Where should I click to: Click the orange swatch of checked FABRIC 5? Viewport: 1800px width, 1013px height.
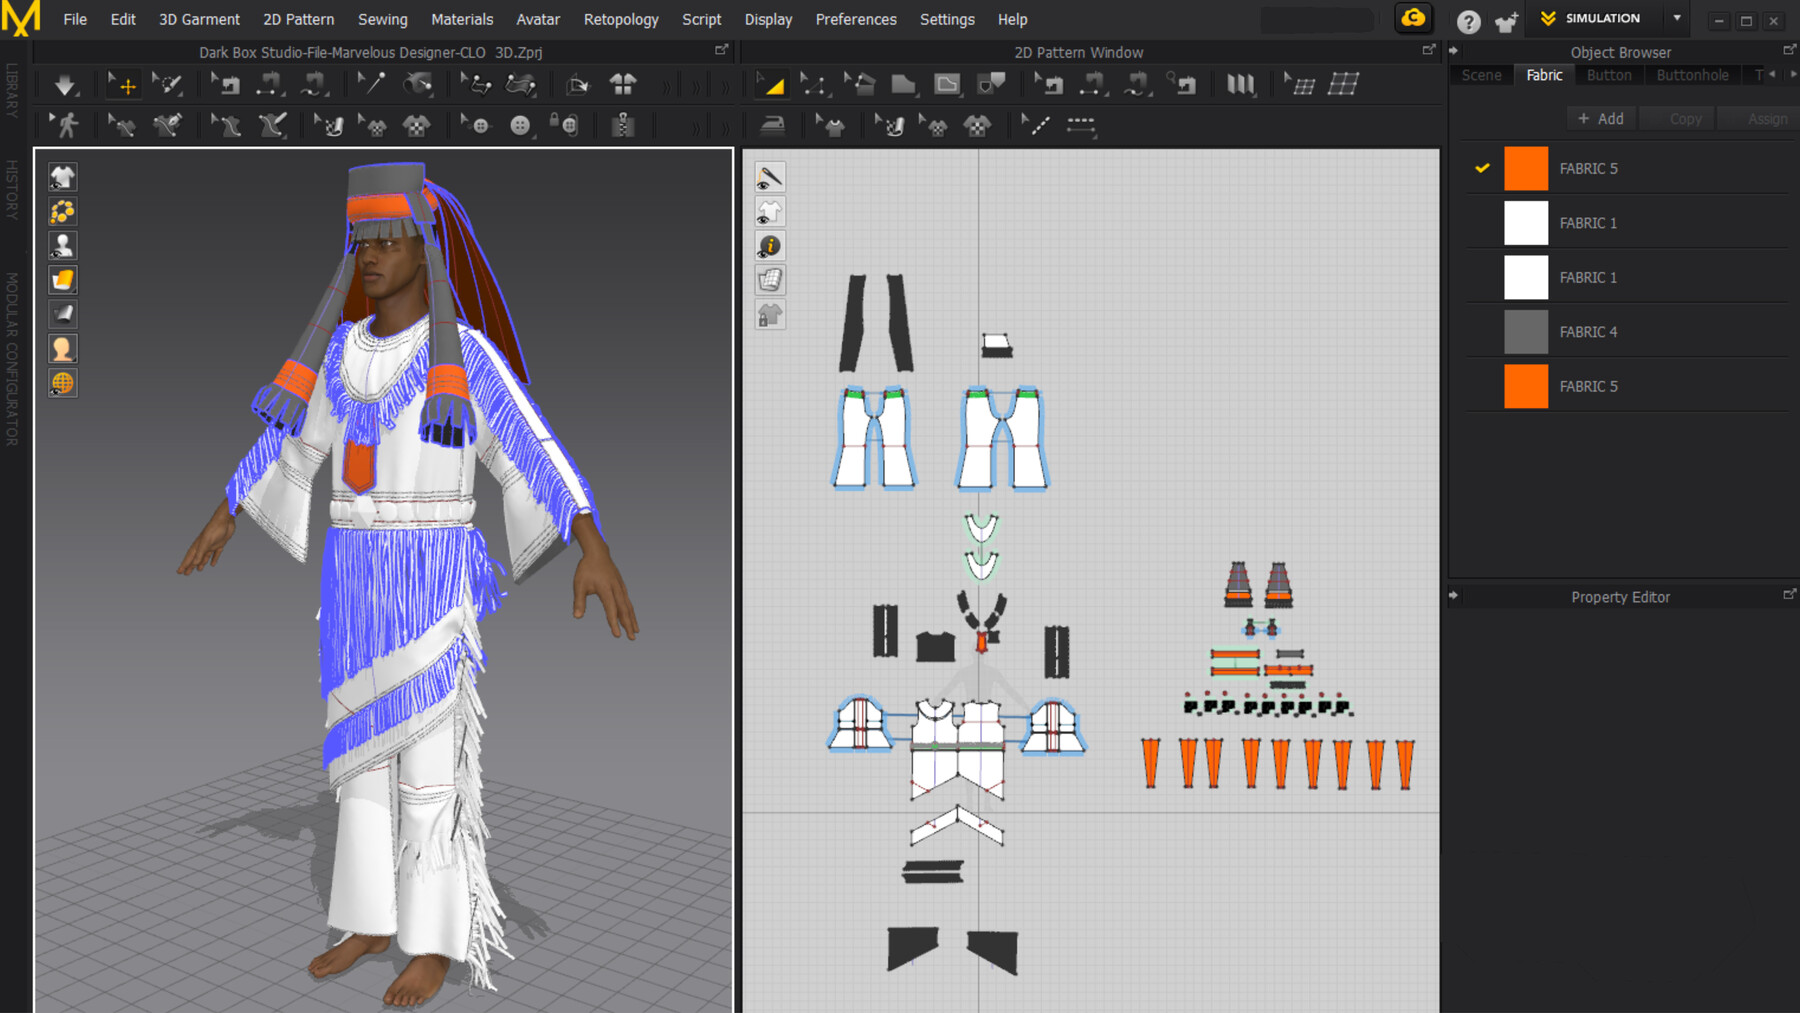(1526, 168)
